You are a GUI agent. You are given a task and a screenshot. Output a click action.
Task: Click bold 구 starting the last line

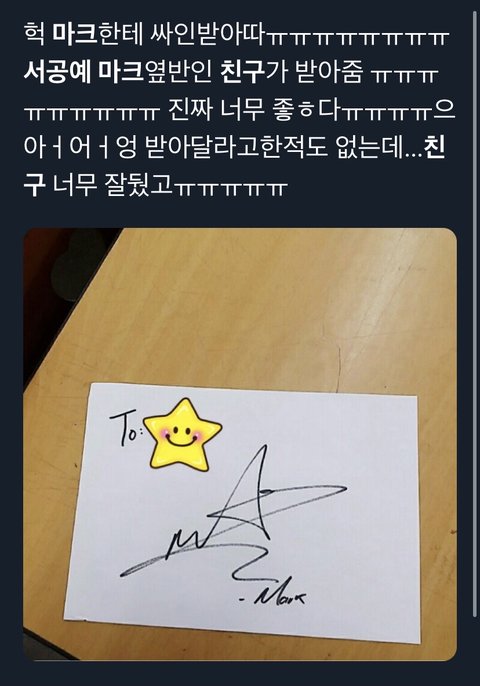point(34,186)
